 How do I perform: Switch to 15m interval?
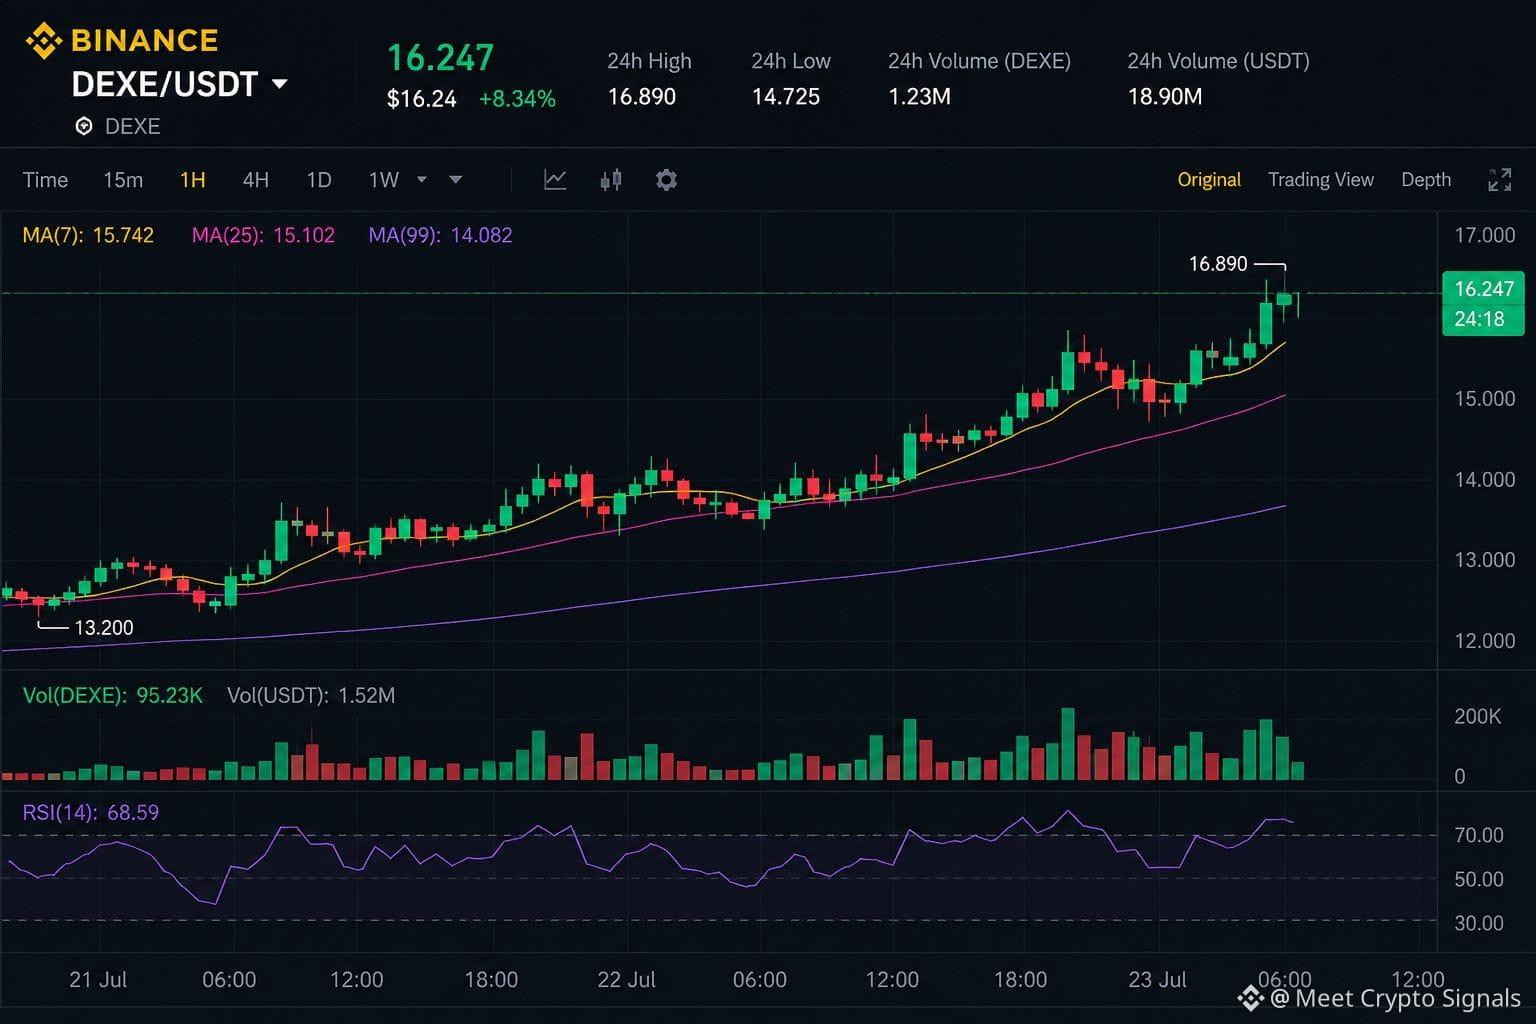pos(123,180)
